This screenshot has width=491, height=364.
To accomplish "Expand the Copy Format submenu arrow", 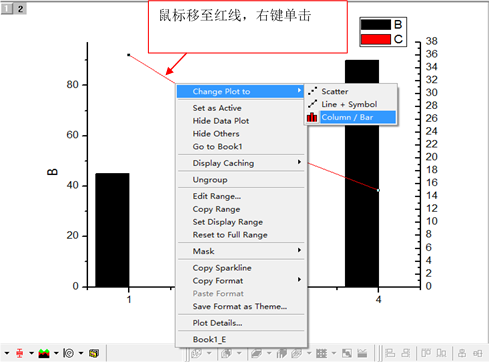I will (299, 280).
